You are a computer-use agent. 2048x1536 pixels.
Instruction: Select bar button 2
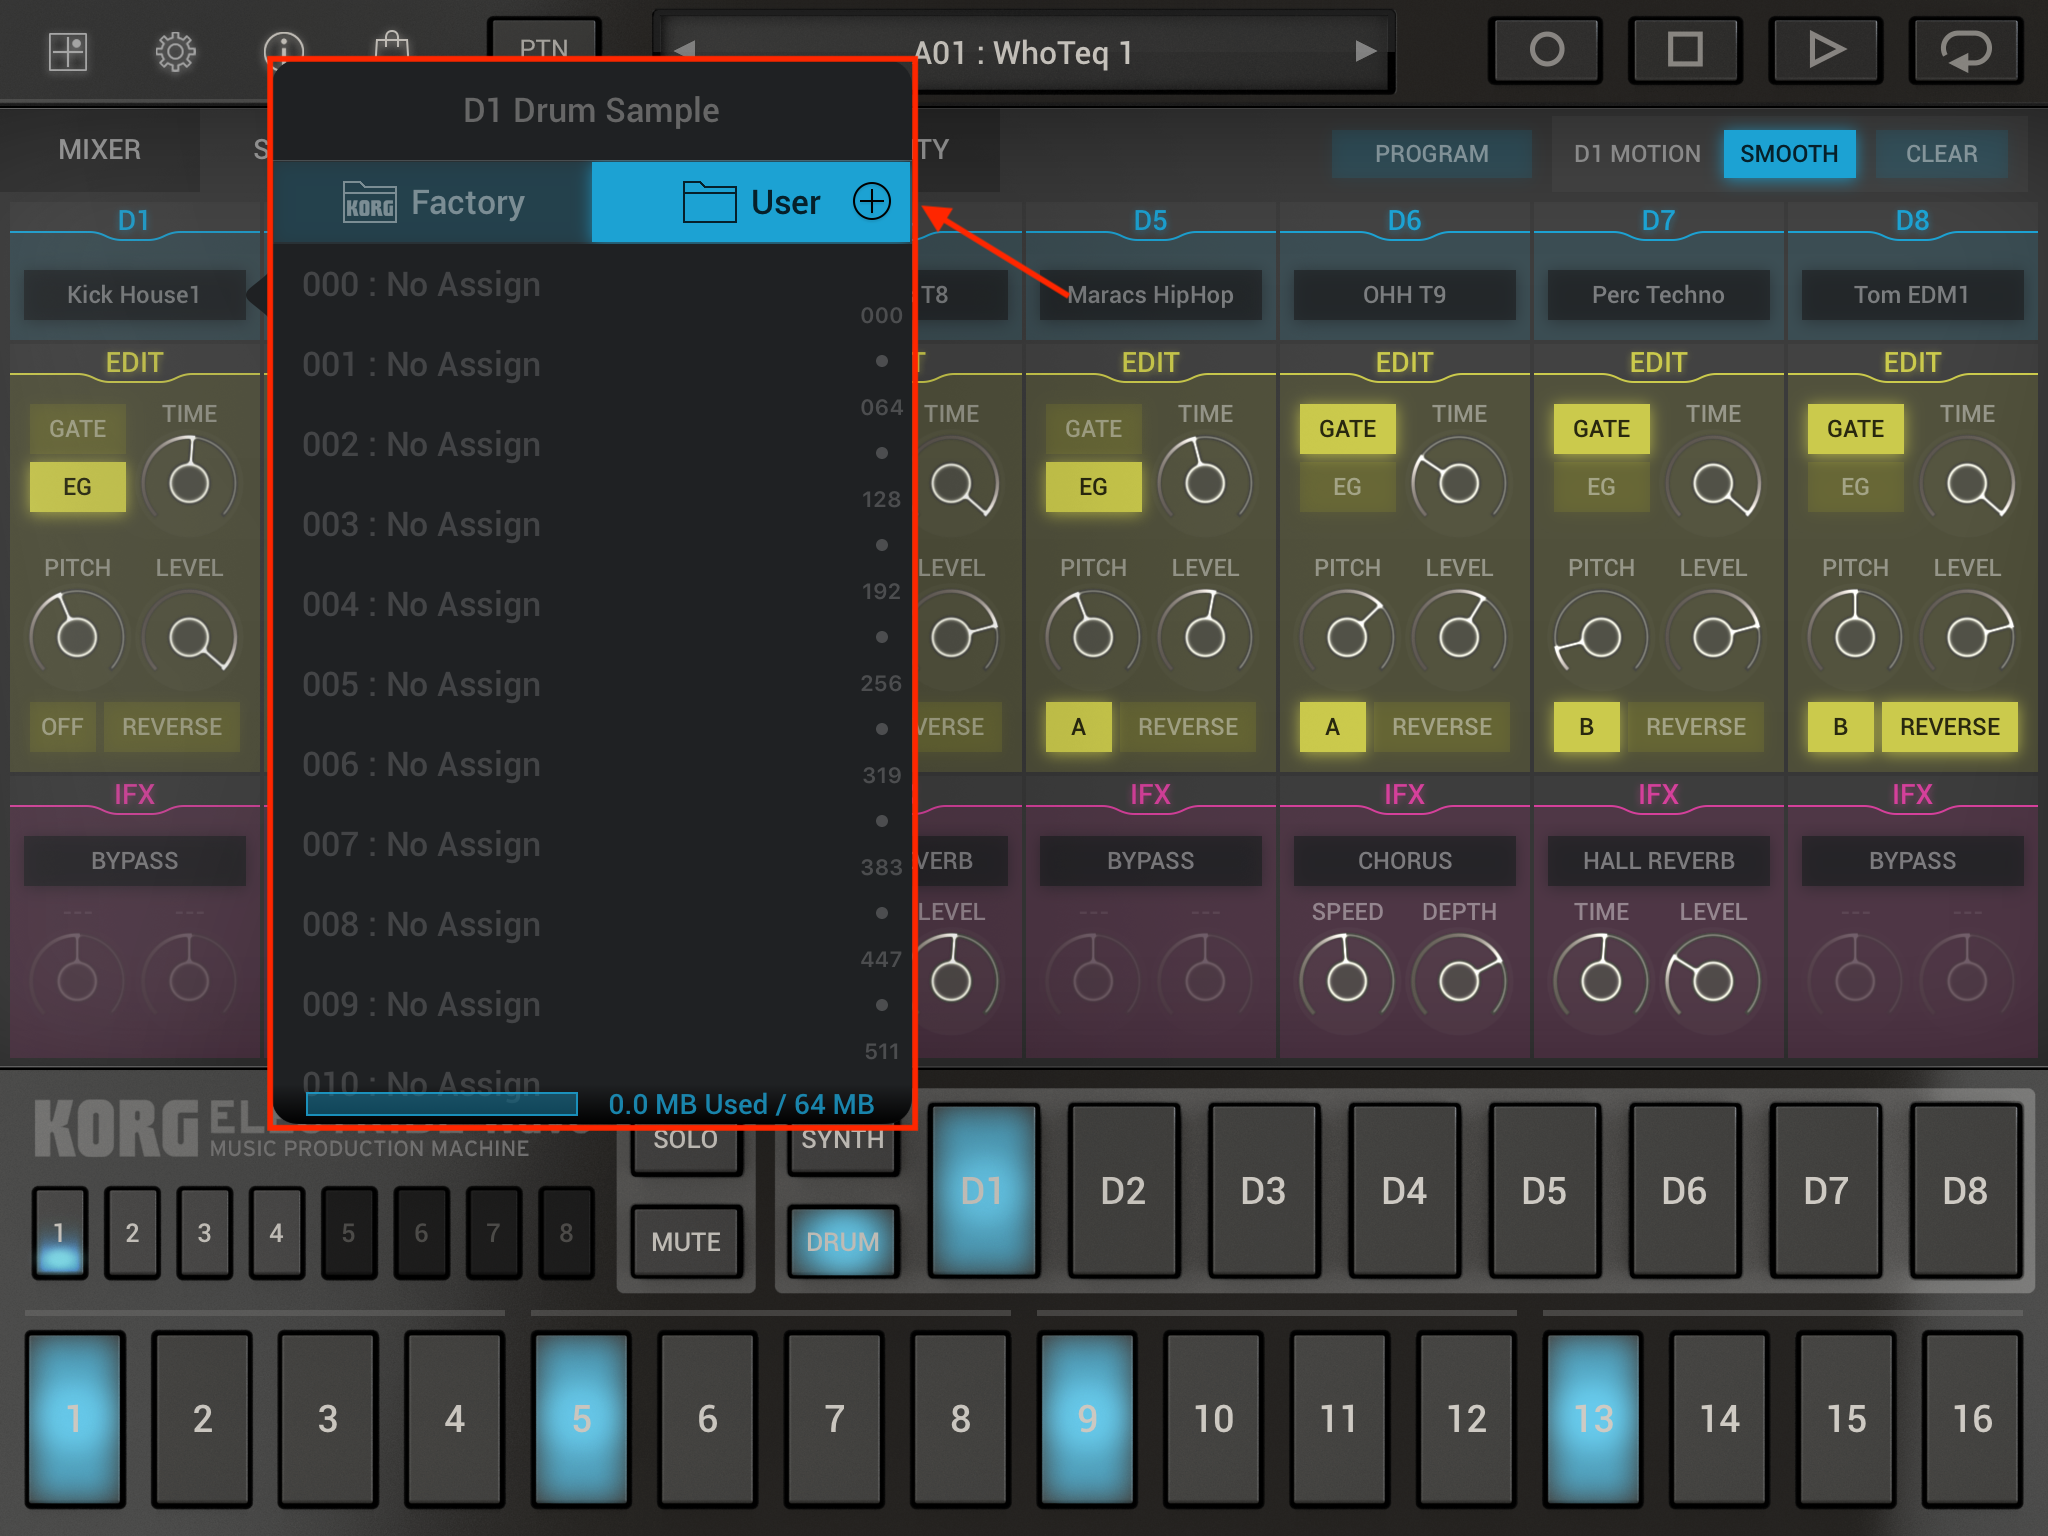point(132,1233)
